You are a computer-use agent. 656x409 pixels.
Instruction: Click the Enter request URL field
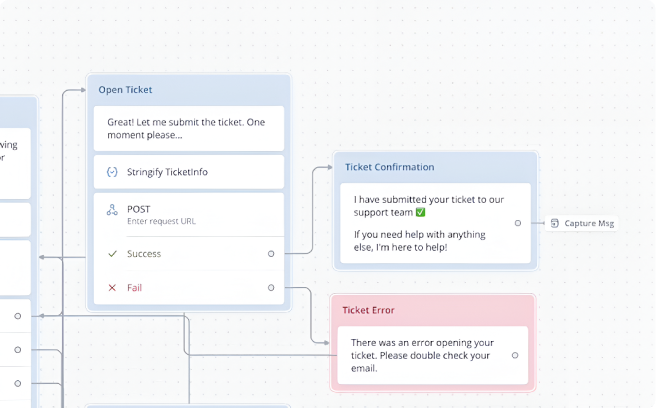point(161,220)
